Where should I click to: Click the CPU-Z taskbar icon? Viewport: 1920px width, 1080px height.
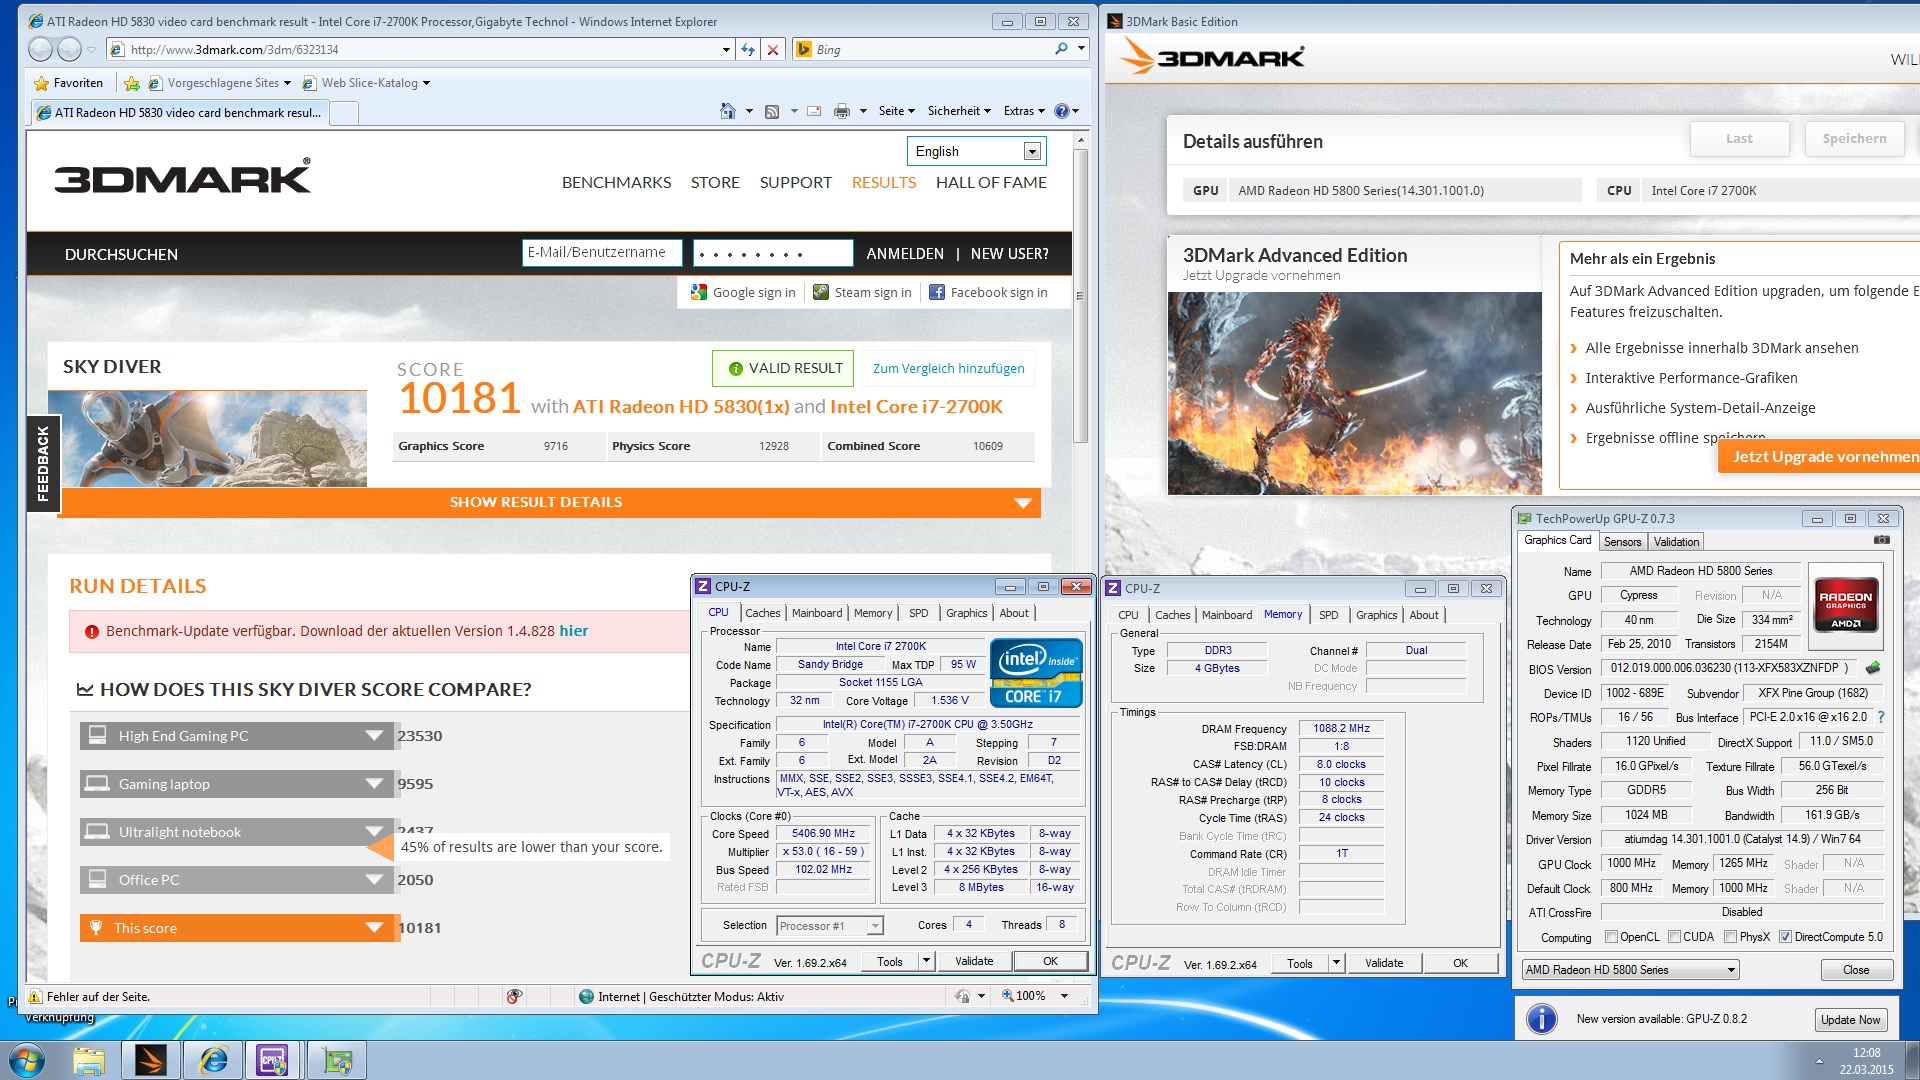pyautogui.click(x=273, y=1060)
